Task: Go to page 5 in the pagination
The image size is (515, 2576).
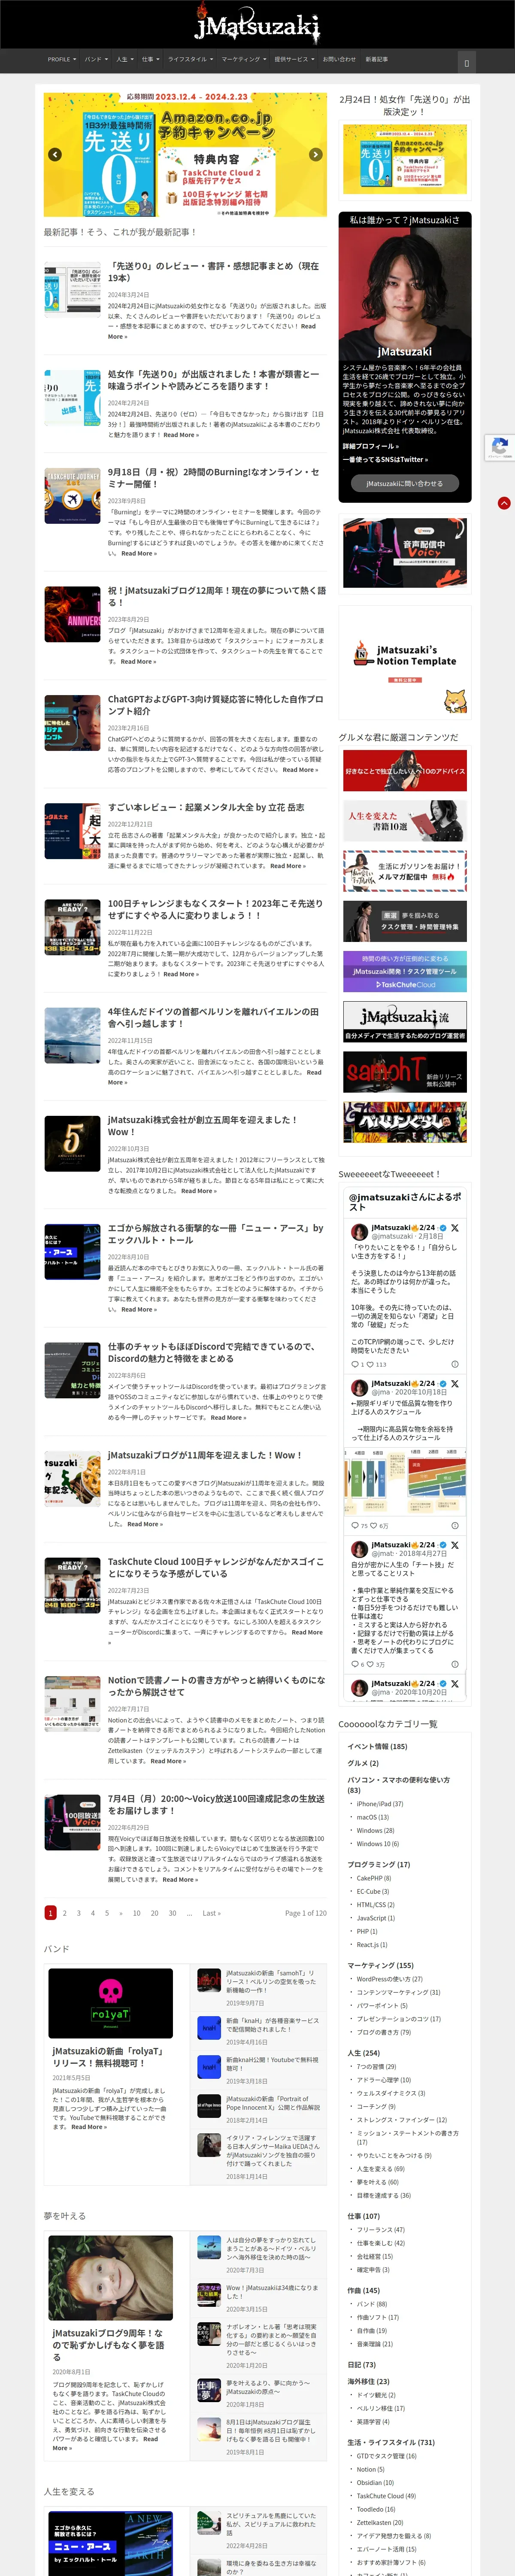Action: coord(107,1913)
